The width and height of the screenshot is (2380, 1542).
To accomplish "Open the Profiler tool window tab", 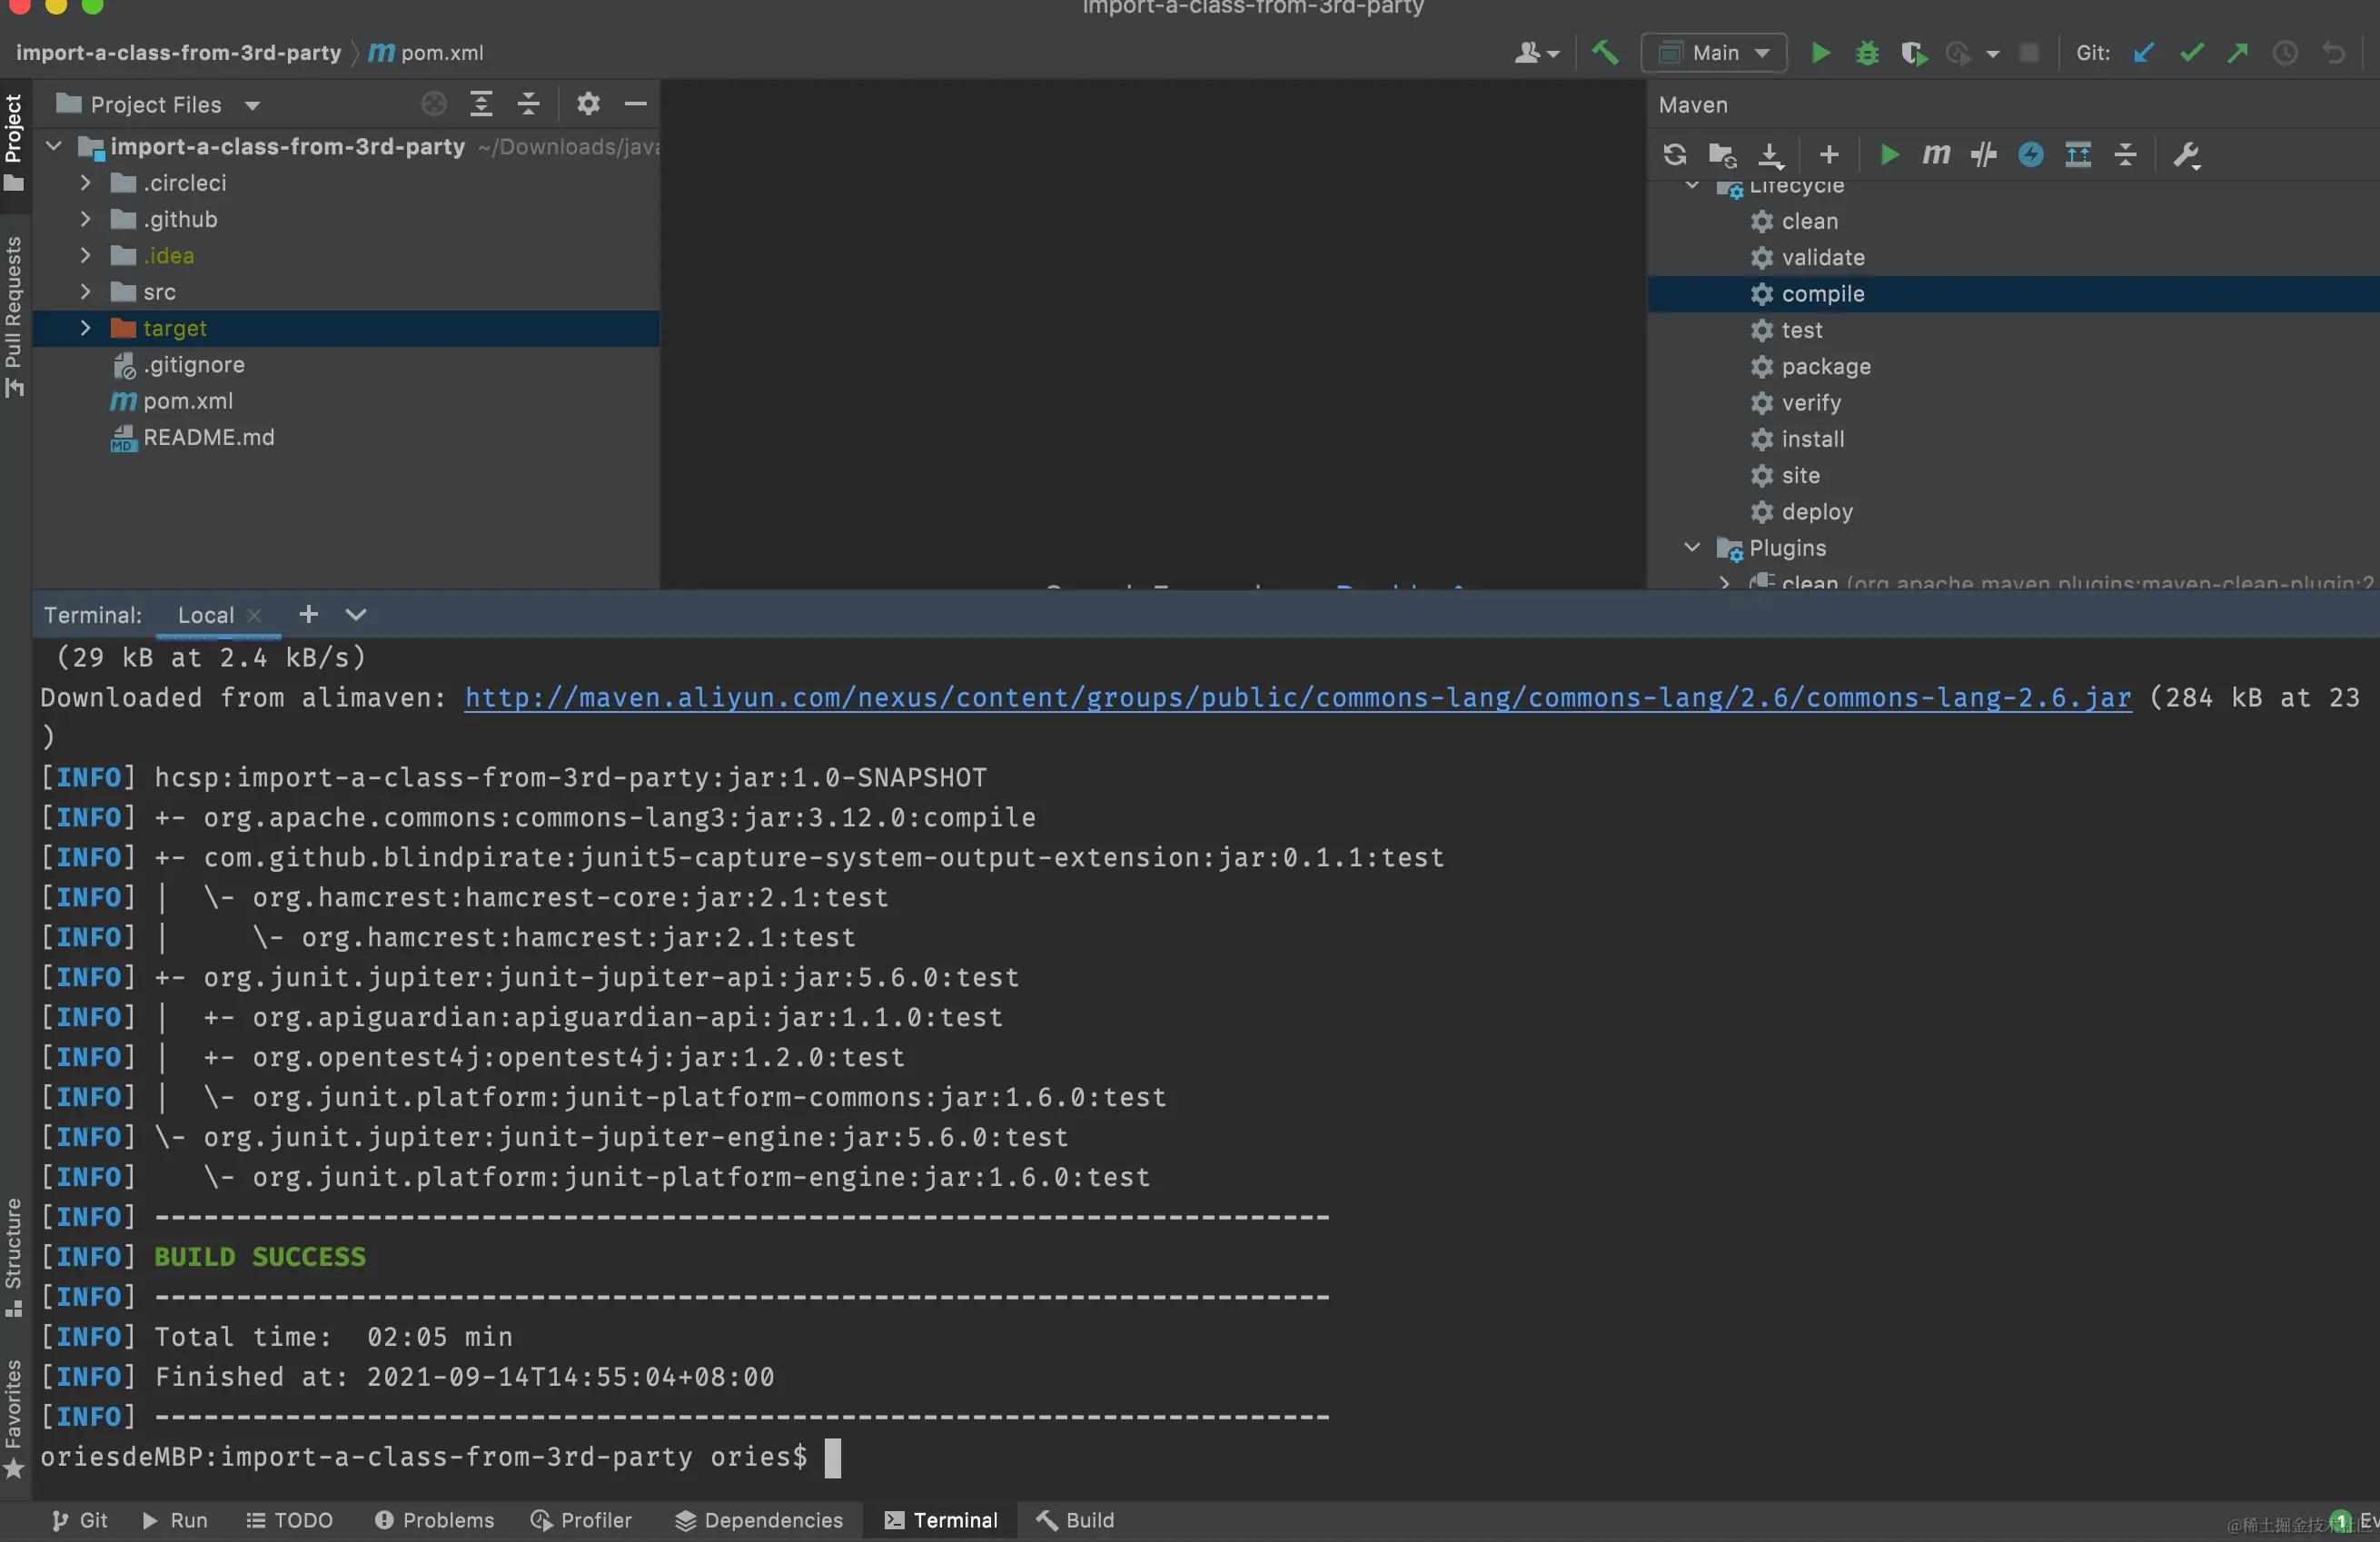I will [581, 1520].
